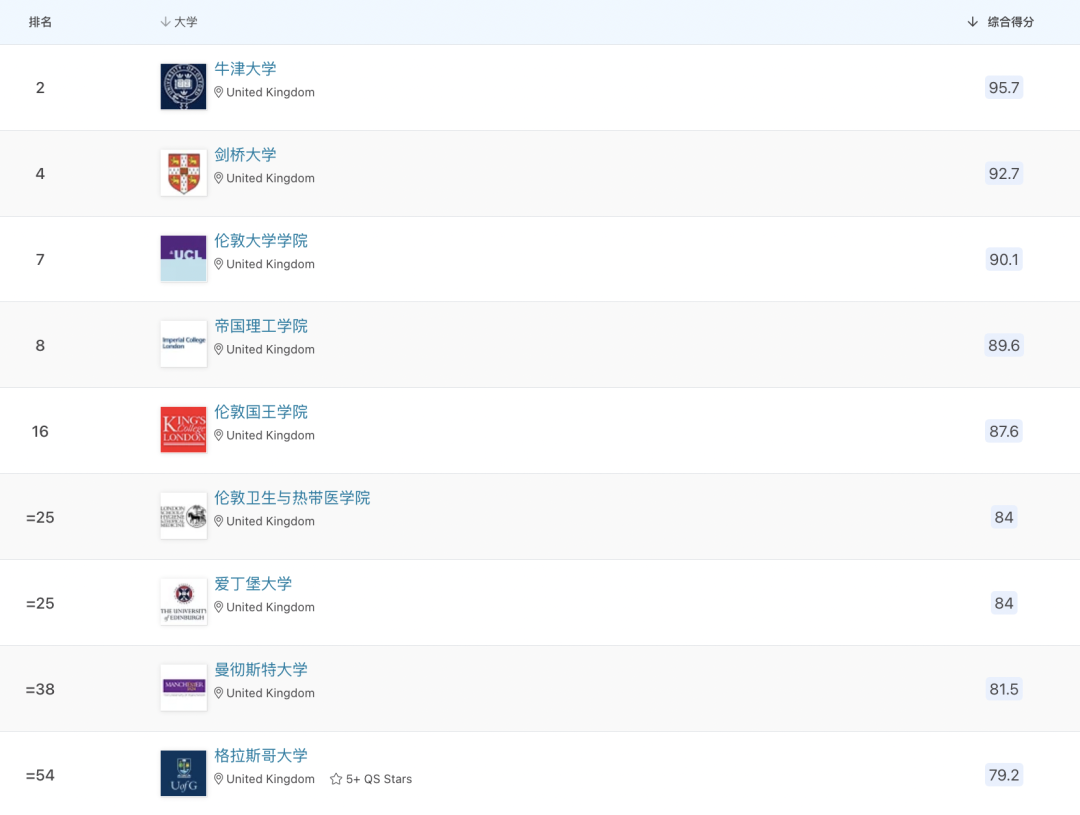Image resolution: width=1080 pixels, height=815 pixels.
Task: Open the 牛津大学 link
Action: [x=245, y=69]
